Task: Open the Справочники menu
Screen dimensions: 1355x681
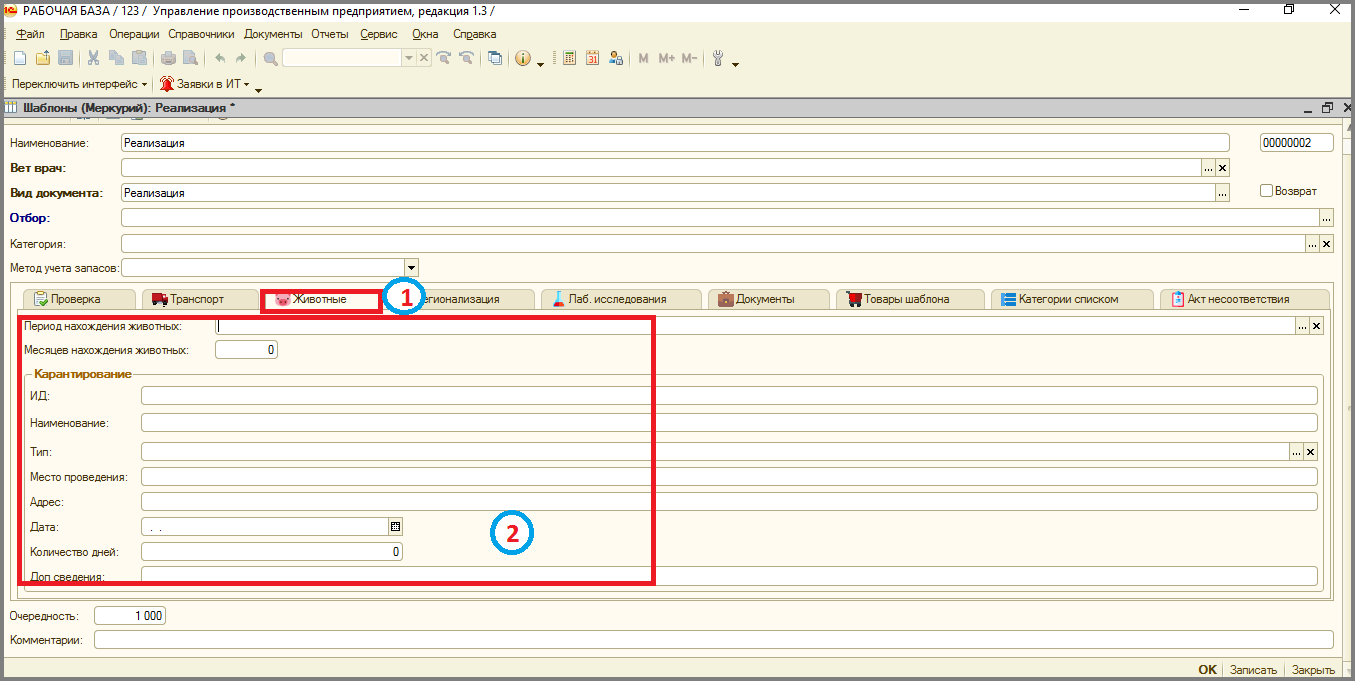Action: (x=201, y=34)
